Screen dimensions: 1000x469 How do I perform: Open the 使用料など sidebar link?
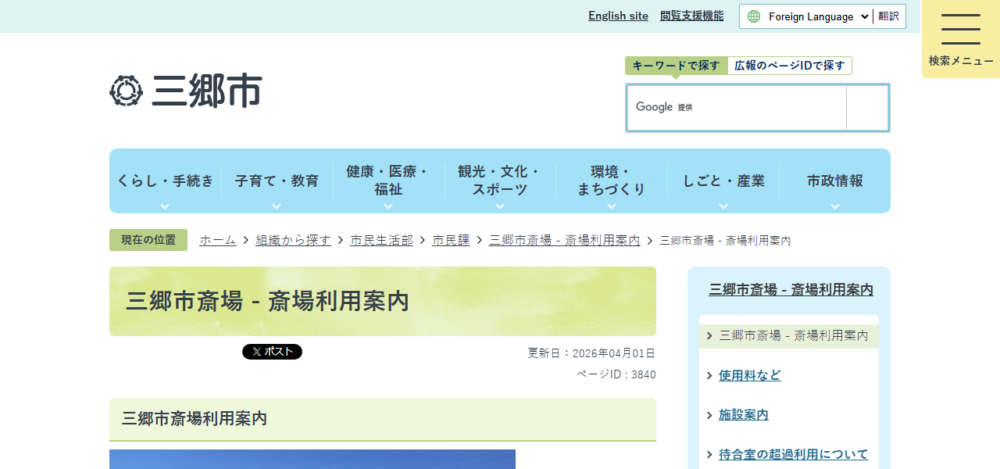click(749, 375)
